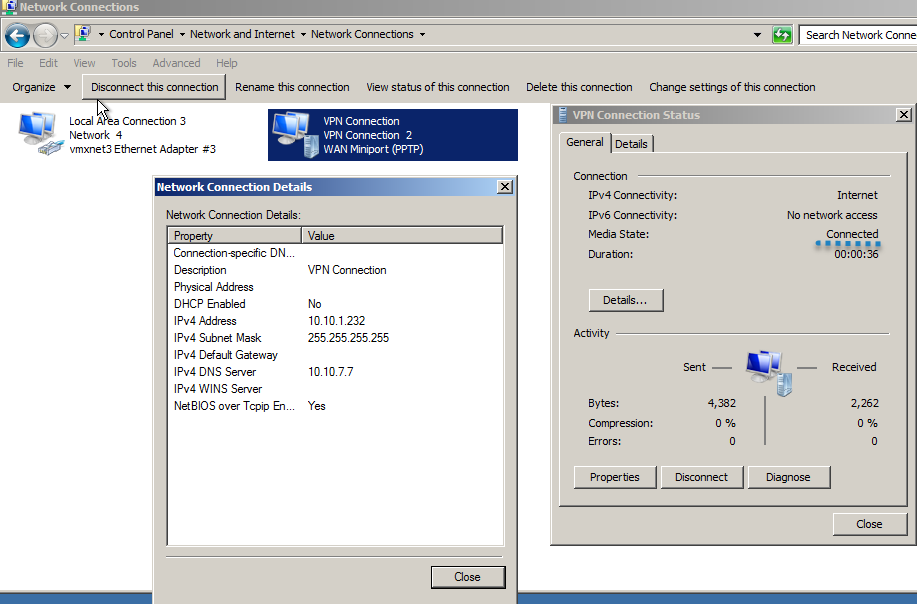Viewport: 917px width, 604px height.
Task: Click the green Refresh address button
Action: point(783,35)
